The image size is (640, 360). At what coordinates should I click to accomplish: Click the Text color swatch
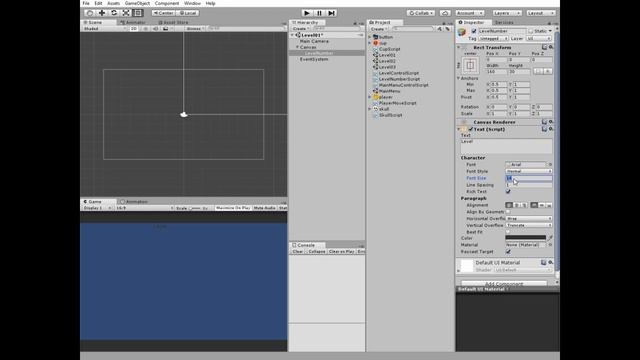pyautogui.click(x=525, y=238)
